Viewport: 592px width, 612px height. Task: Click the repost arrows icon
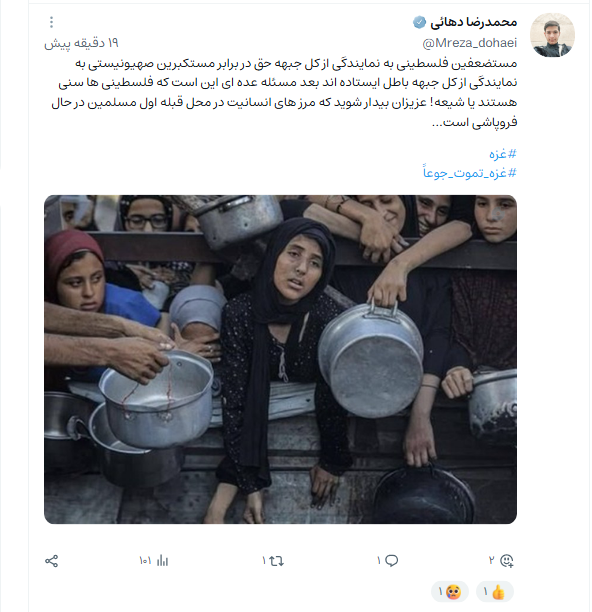tap(277, 561)
